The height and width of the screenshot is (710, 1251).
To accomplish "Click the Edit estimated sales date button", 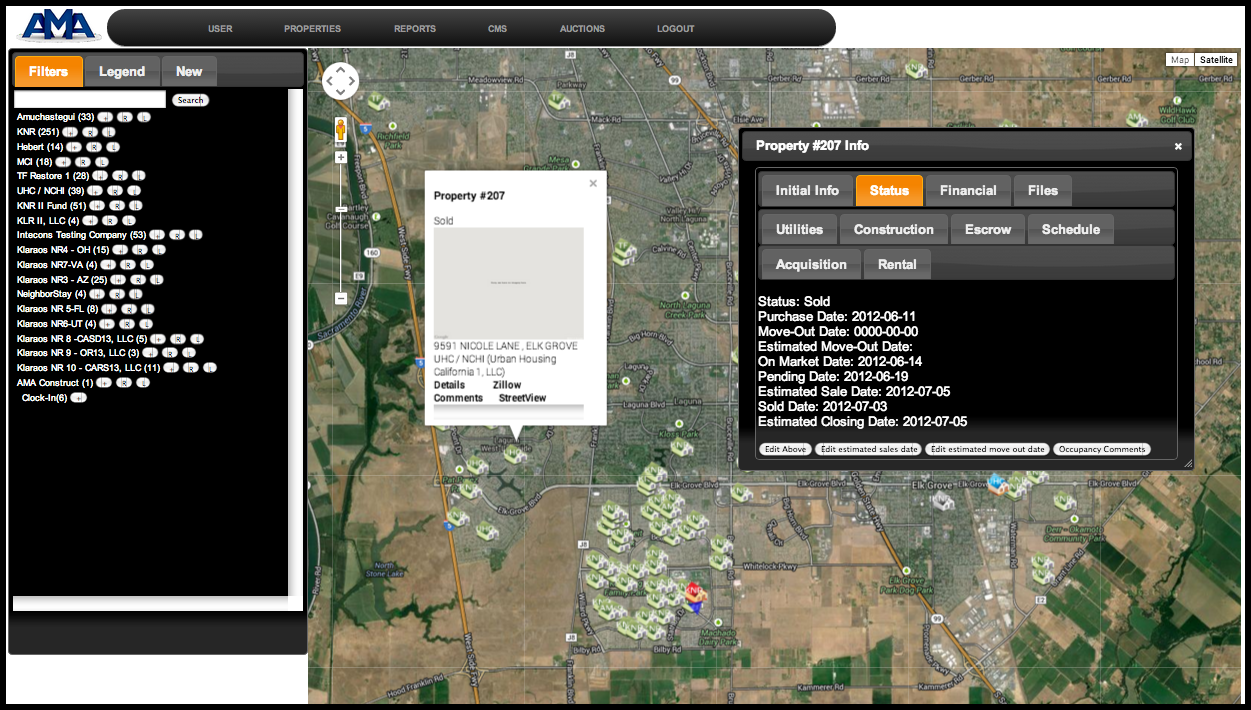I will click(x=869, y=449).
